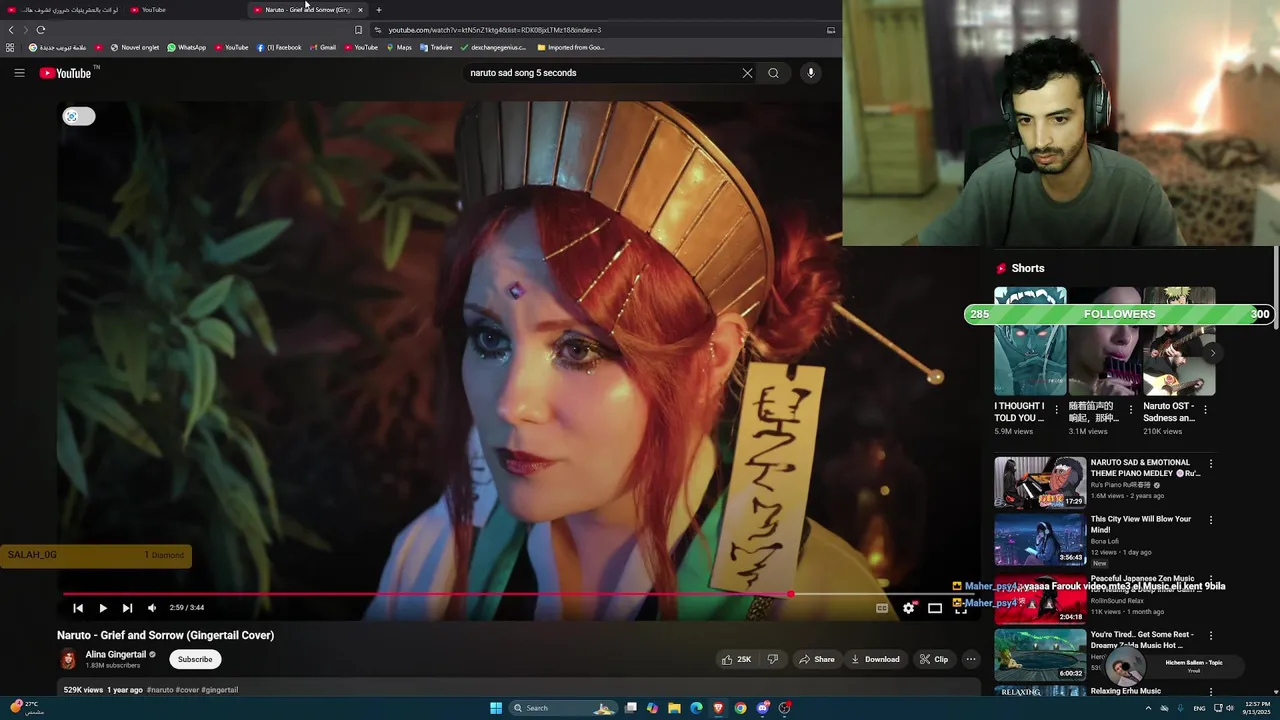Open the Maps bookmark
The height and width of the screenshot is (720, 1280).
pyautogui.click(x=399, y=47)
